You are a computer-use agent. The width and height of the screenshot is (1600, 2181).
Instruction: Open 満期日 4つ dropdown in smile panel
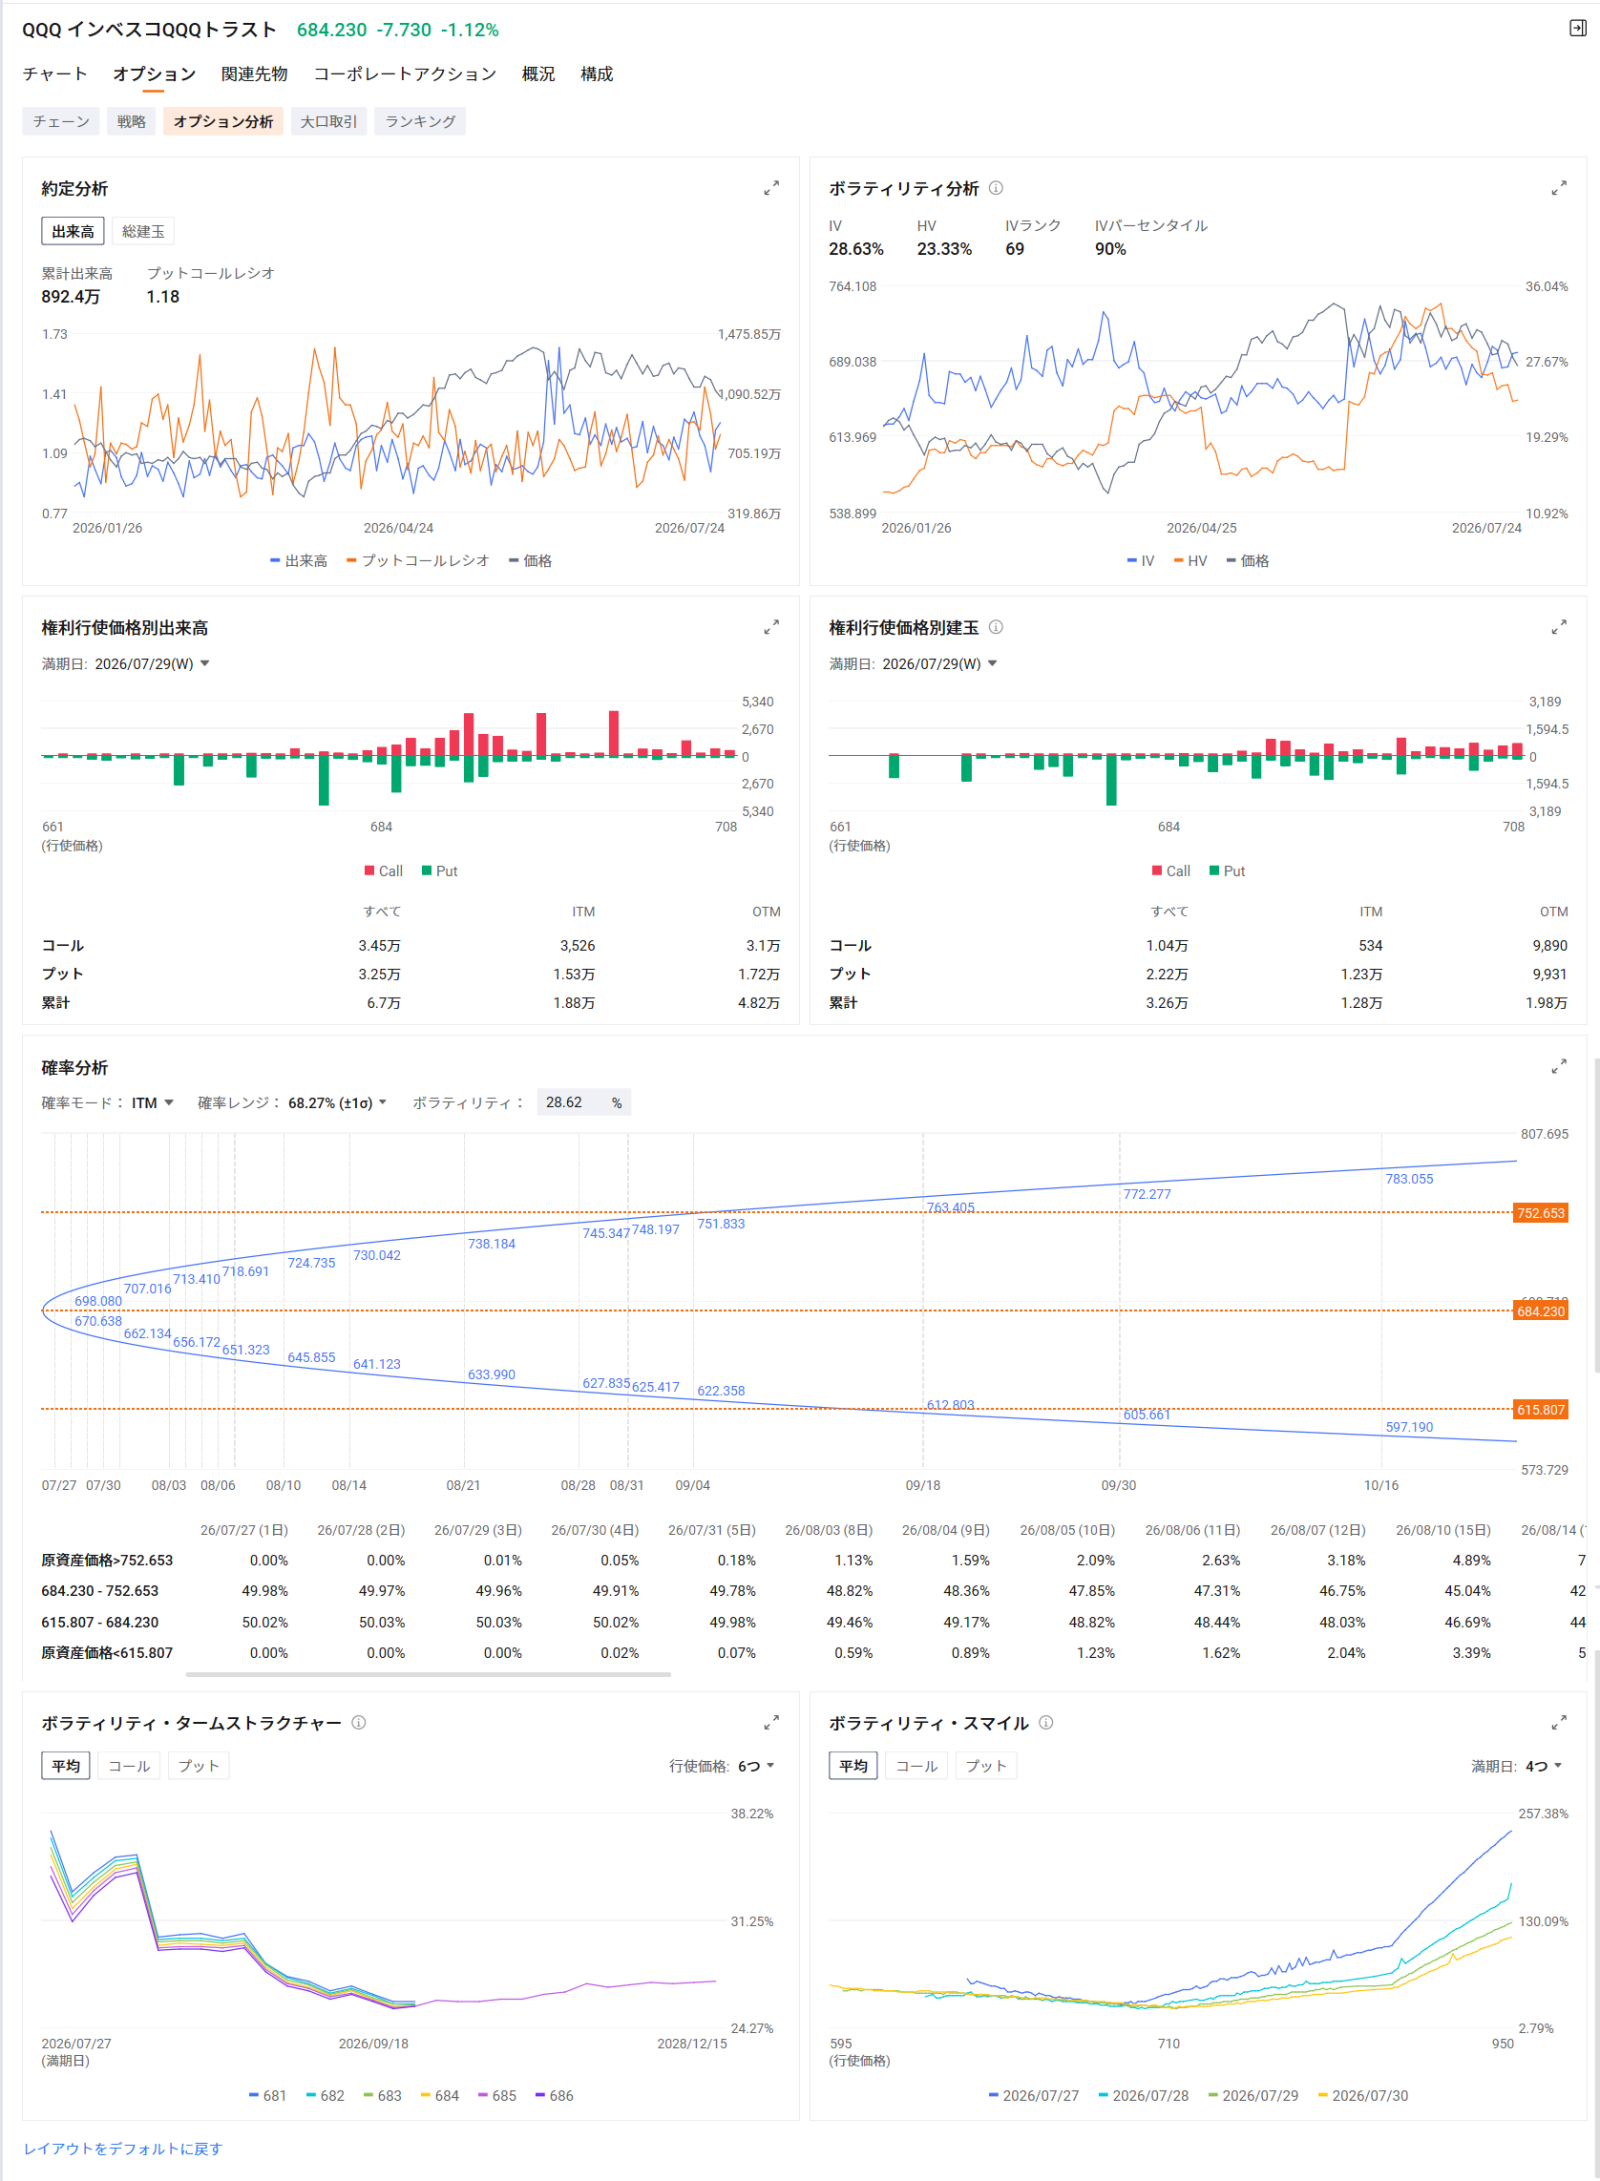1543,1767
